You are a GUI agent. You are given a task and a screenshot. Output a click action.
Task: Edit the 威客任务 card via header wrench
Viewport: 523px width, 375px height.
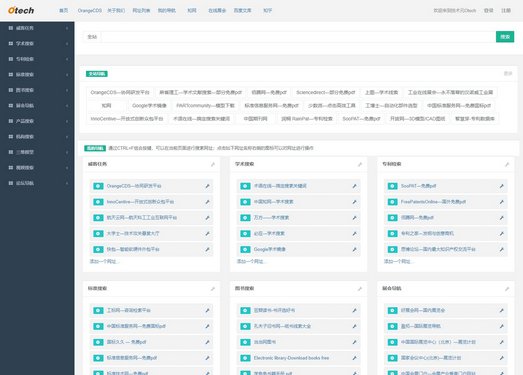pos(213,164)
